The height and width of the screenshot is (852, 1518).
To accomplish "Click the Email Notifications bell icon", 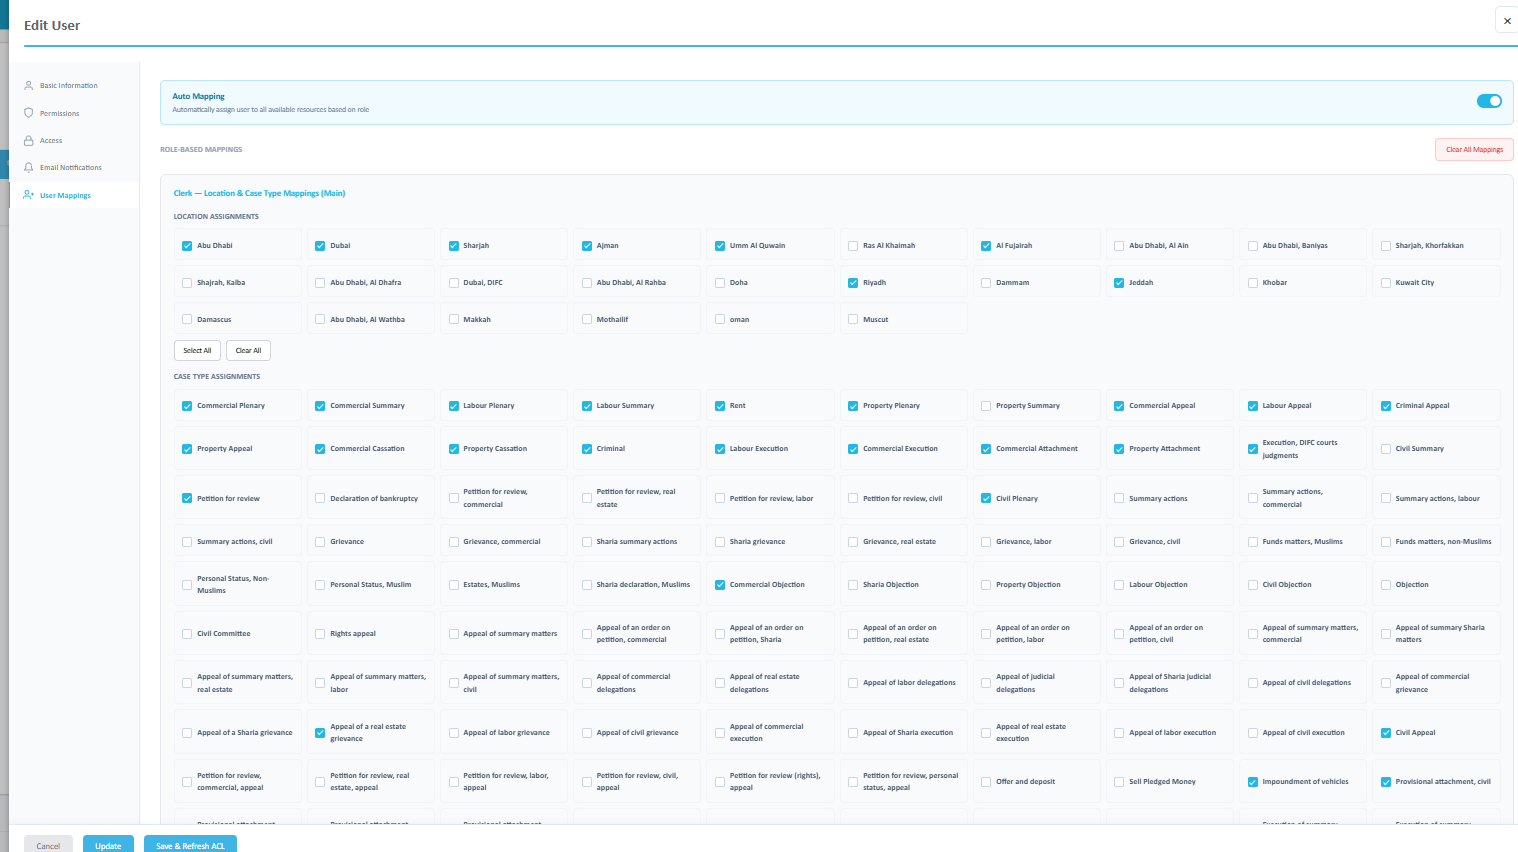I will (x=29, y=167).
